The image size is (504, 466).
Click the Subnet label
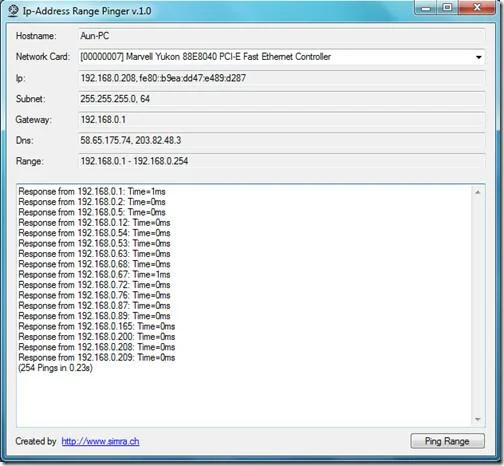tap(30, 99)
